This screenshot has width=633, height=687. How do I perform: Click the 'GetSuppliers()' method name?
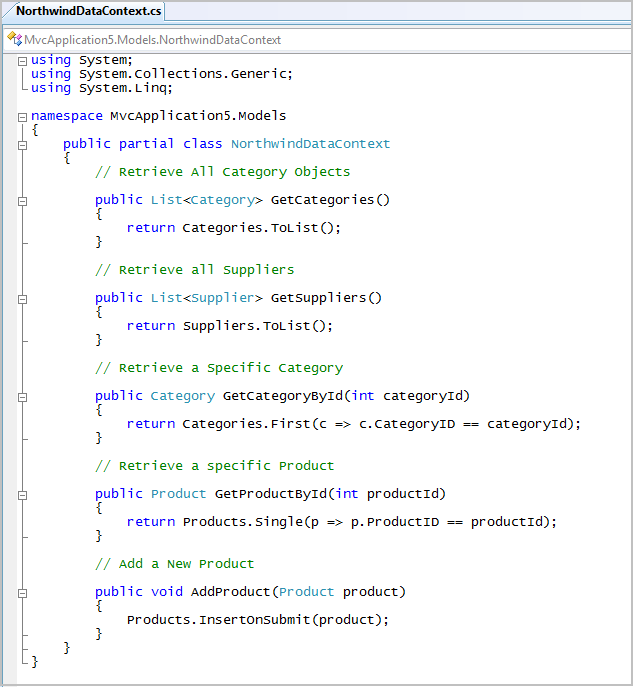coord(326,298)
